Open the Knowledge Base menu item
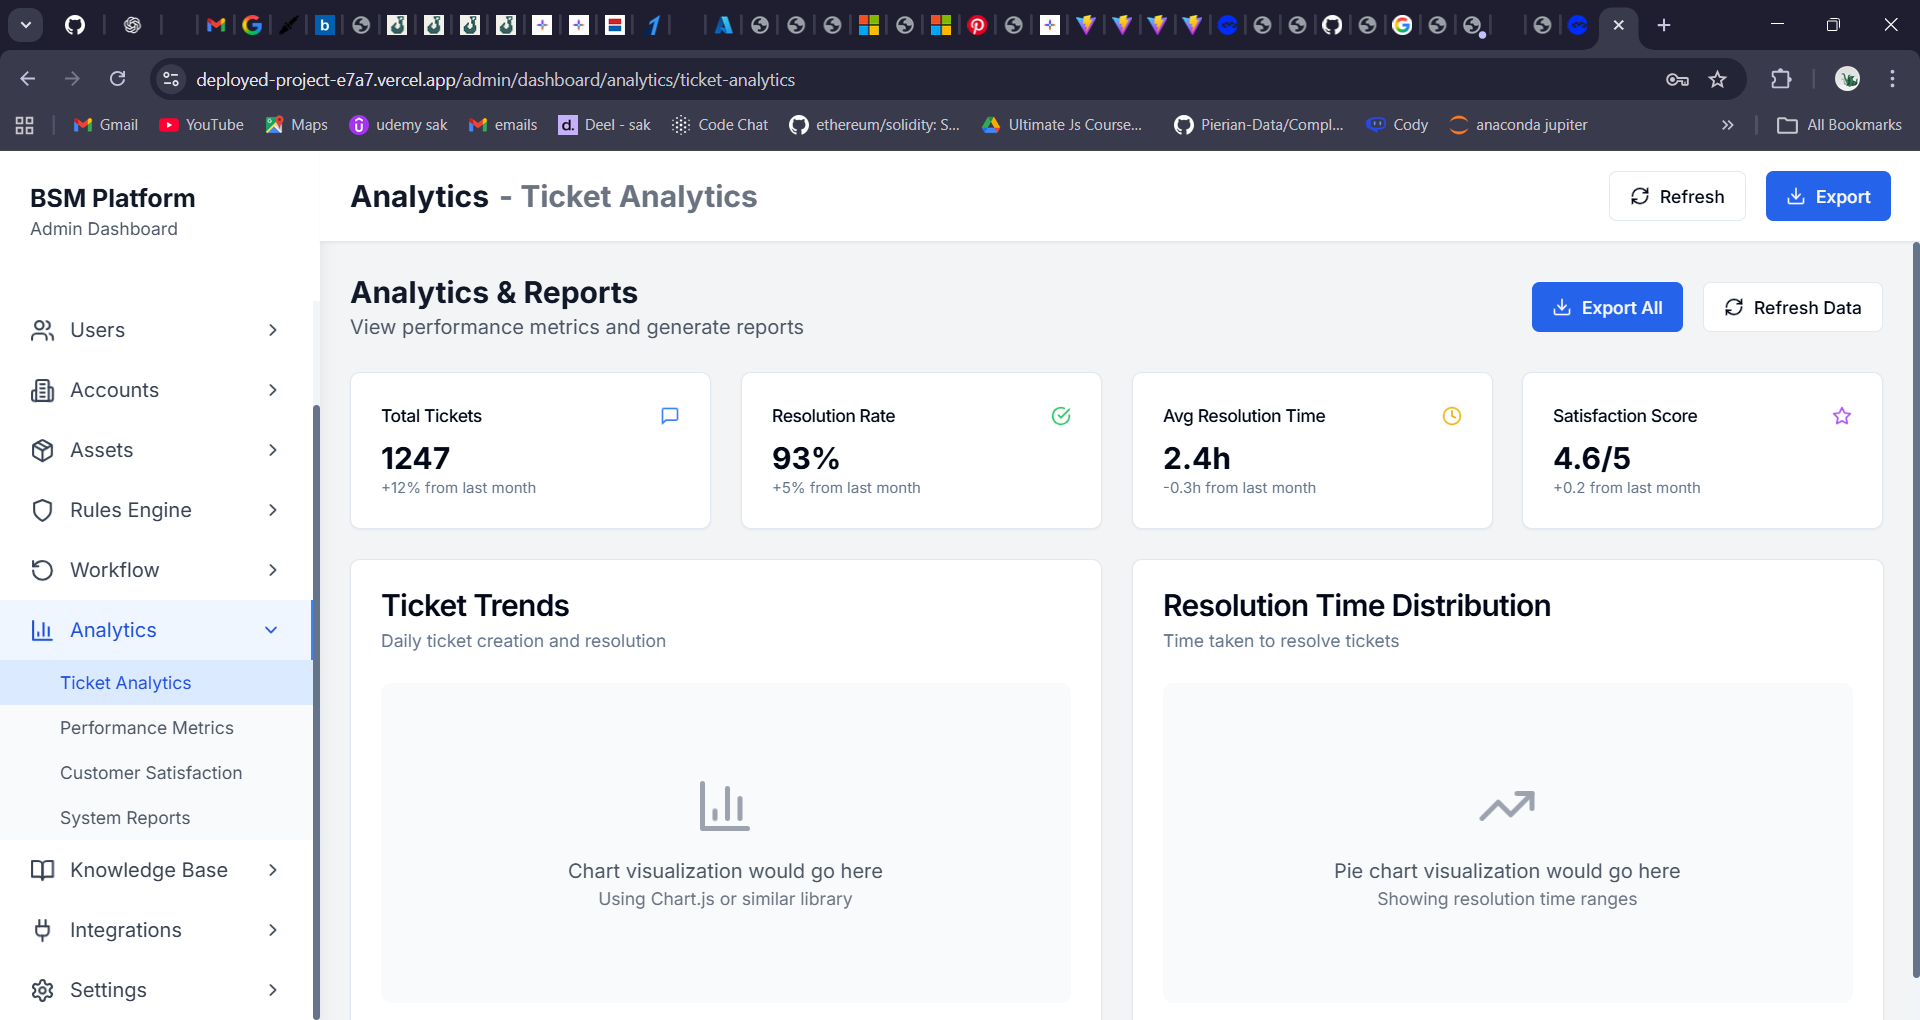The width and height of the screenshot is (1920, 1020). click(x=156, y=870)
